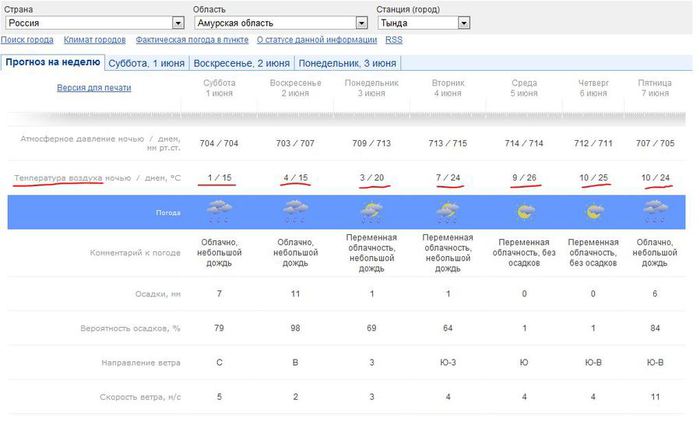Viewport: 700px width, 421px height.
Task: Open the Станция dropdown showing Тында
Action: pos(424,23)
